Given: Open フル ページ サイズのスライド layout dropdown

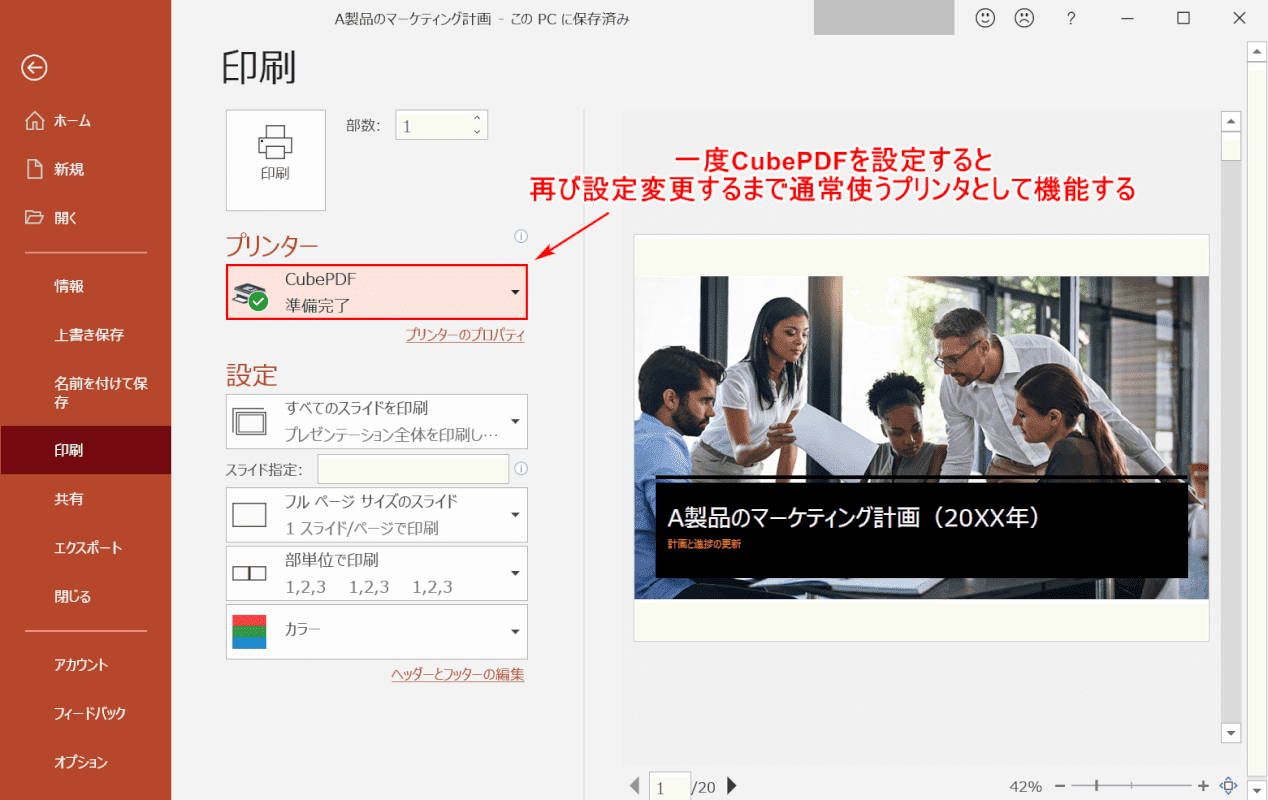Looking at the screenshot, I should 377,514.
